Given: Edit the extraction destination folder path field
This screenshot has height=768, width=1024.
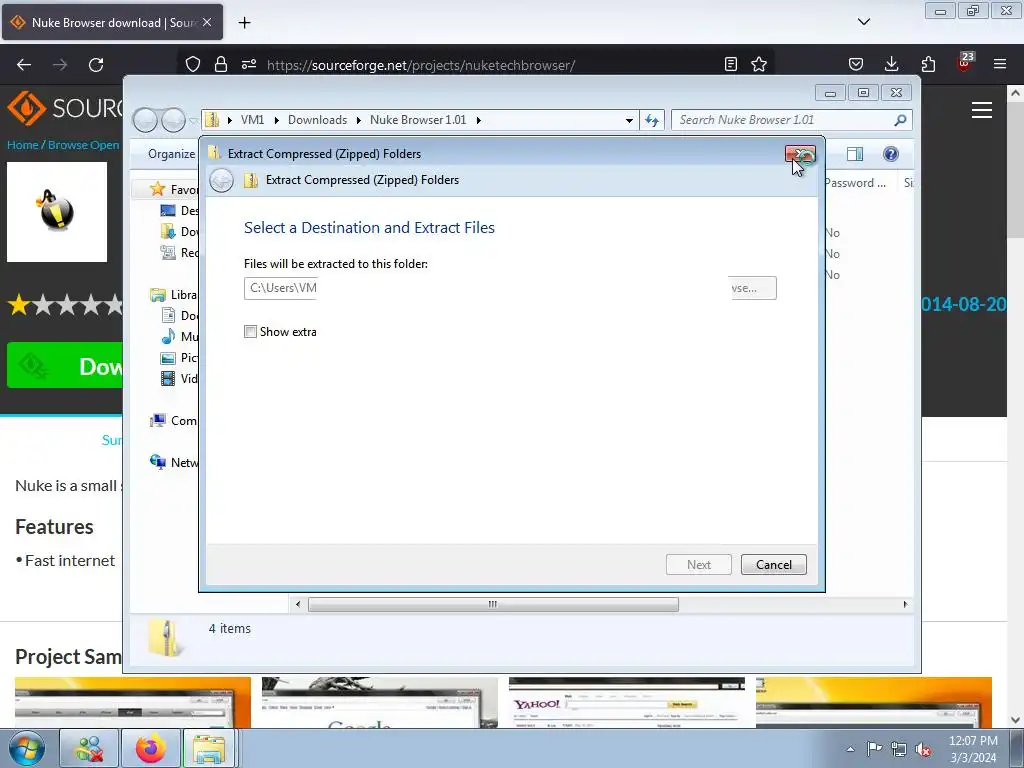Looking at the screenshot, I should click(280, 288).
